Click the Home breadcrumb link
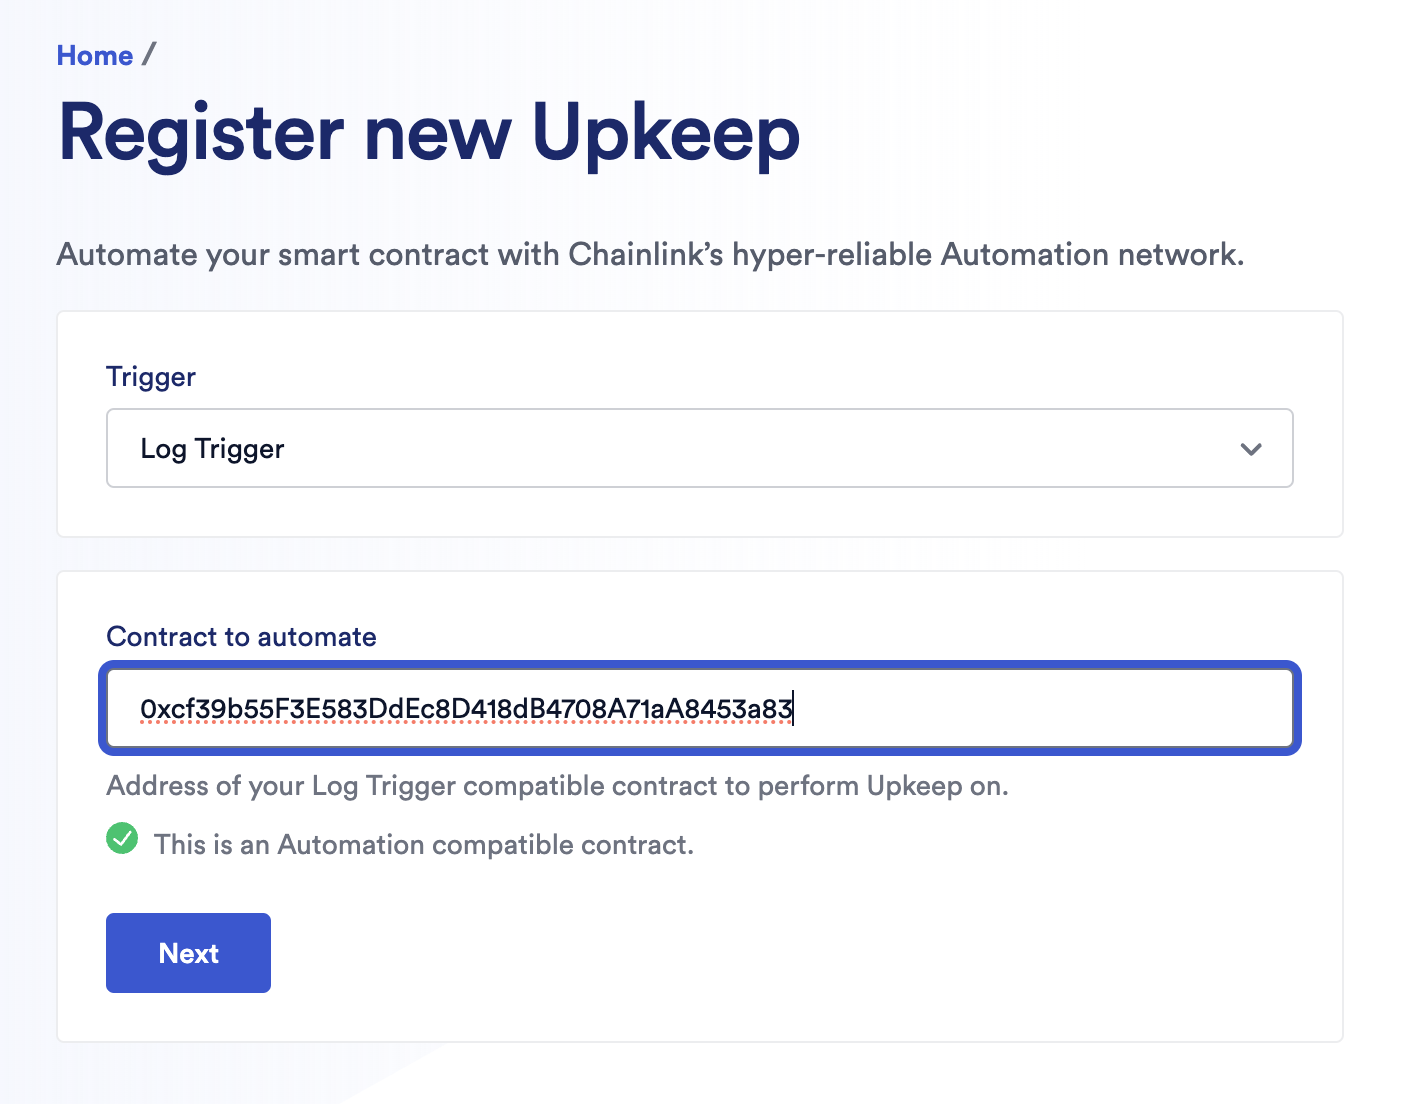The image size is (1408, 1104). (x=94, y=56)
